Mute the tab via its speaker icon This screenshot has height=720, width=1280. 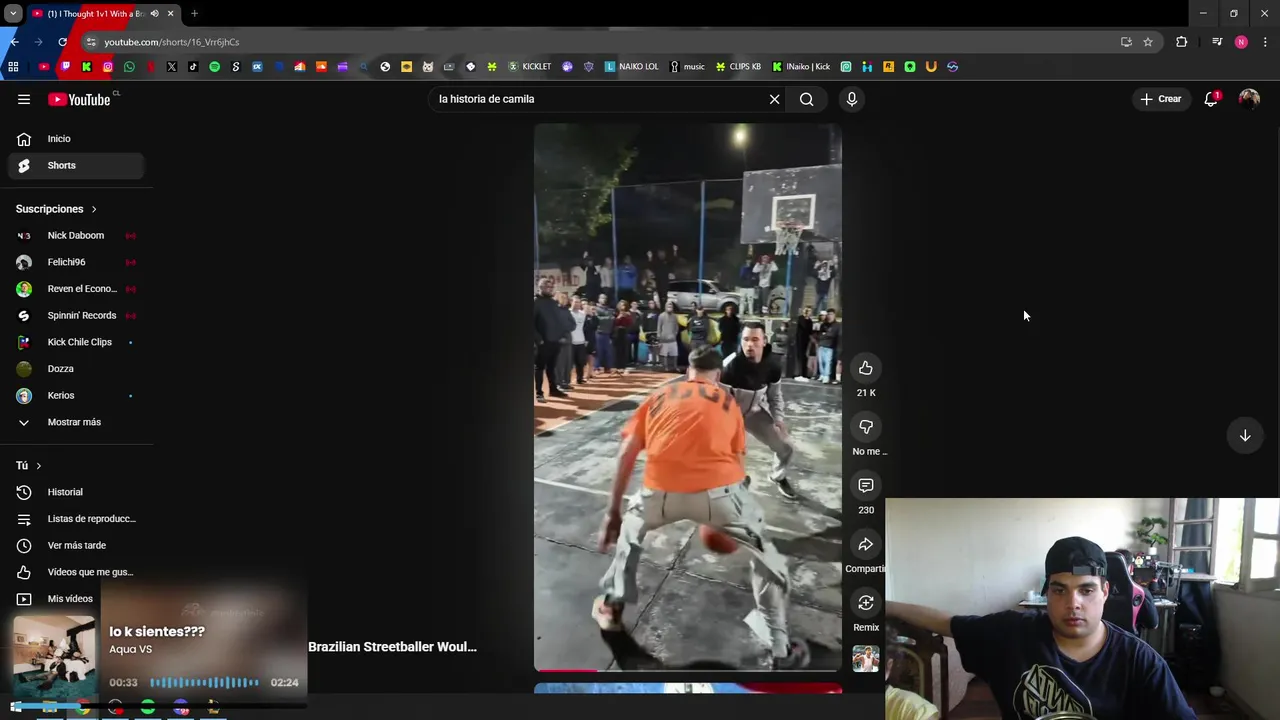point(154,14)
